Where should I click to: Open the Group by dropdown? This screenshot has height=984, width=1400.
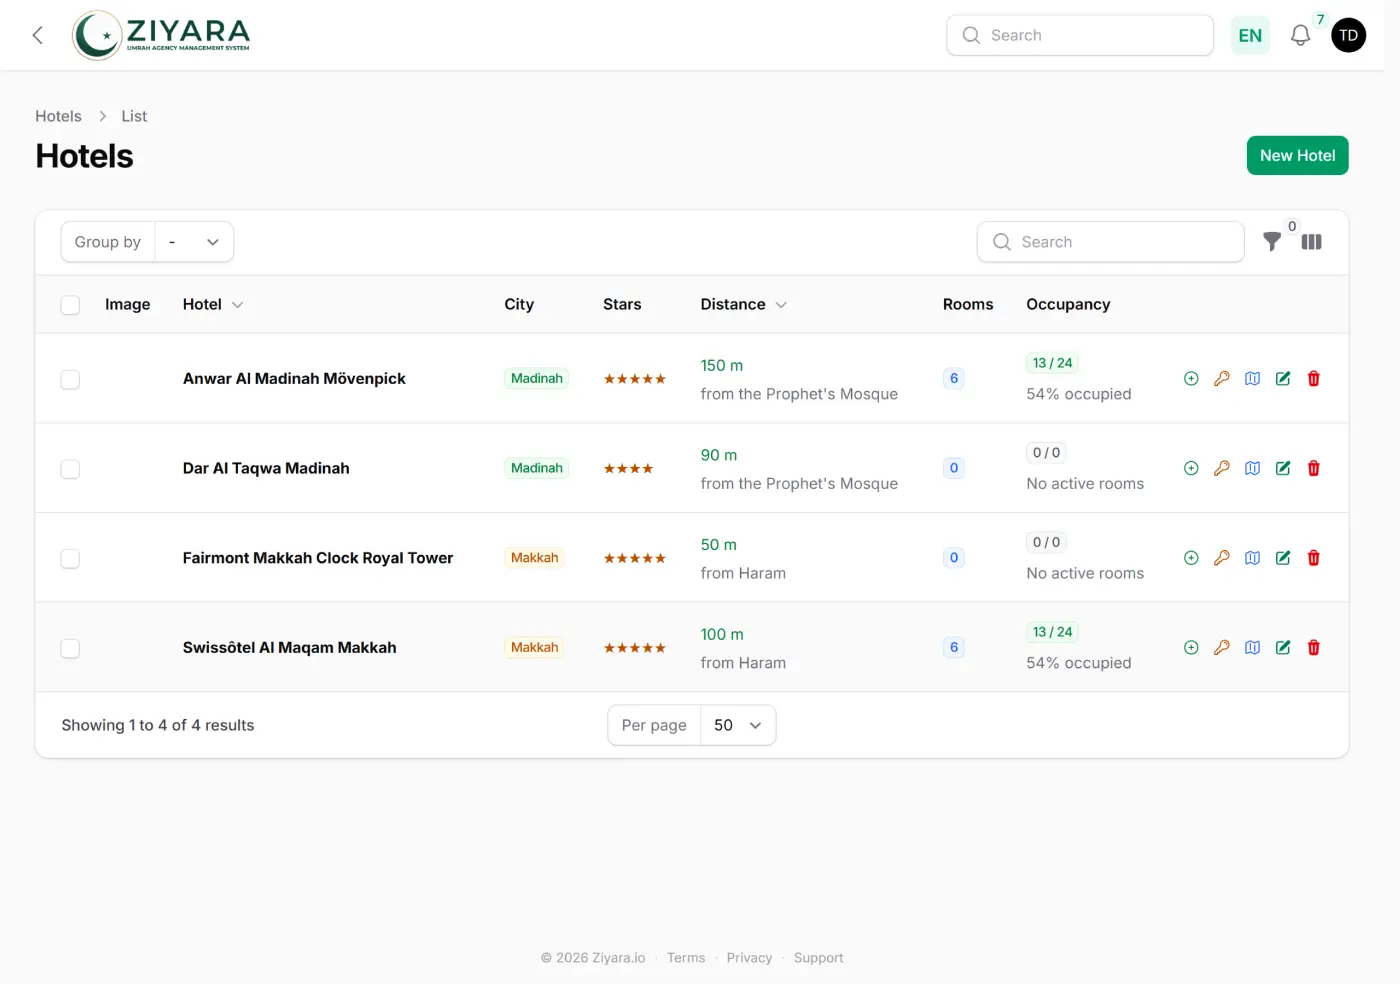coord(194,242)
